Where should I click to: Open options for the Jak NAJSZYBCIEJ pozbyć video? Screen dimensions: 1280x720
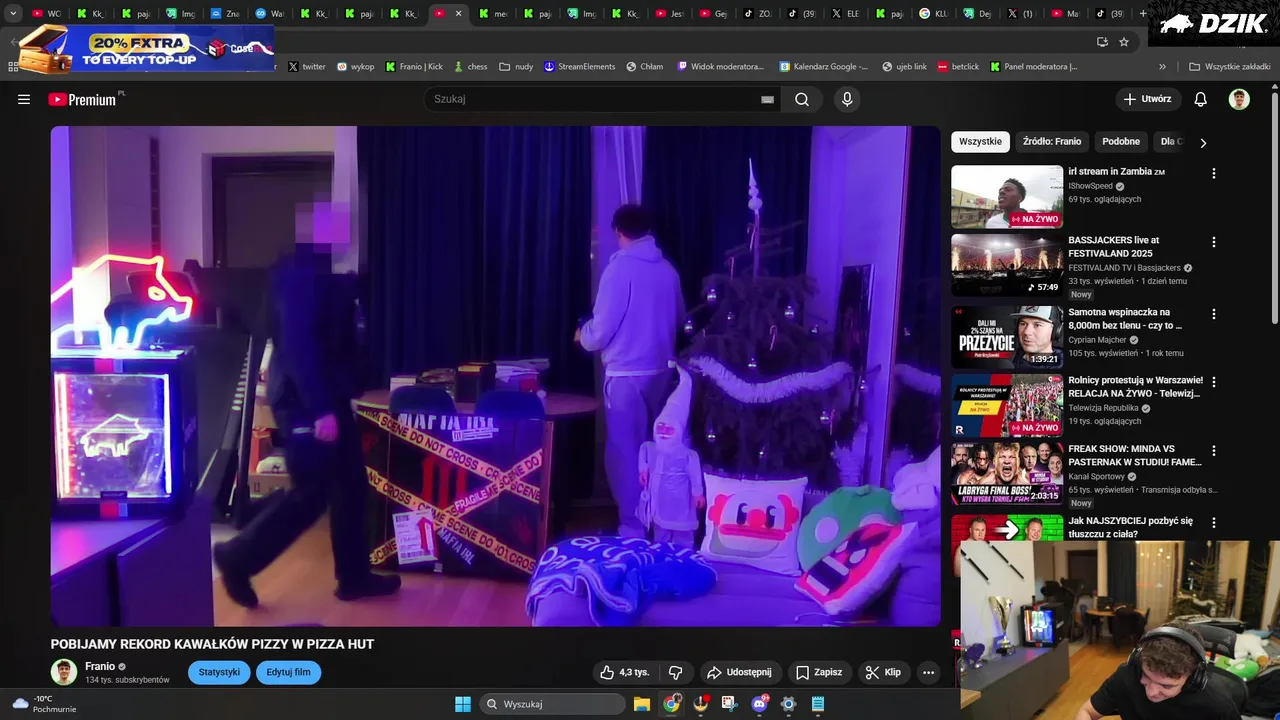click(x=1214, y=522)
